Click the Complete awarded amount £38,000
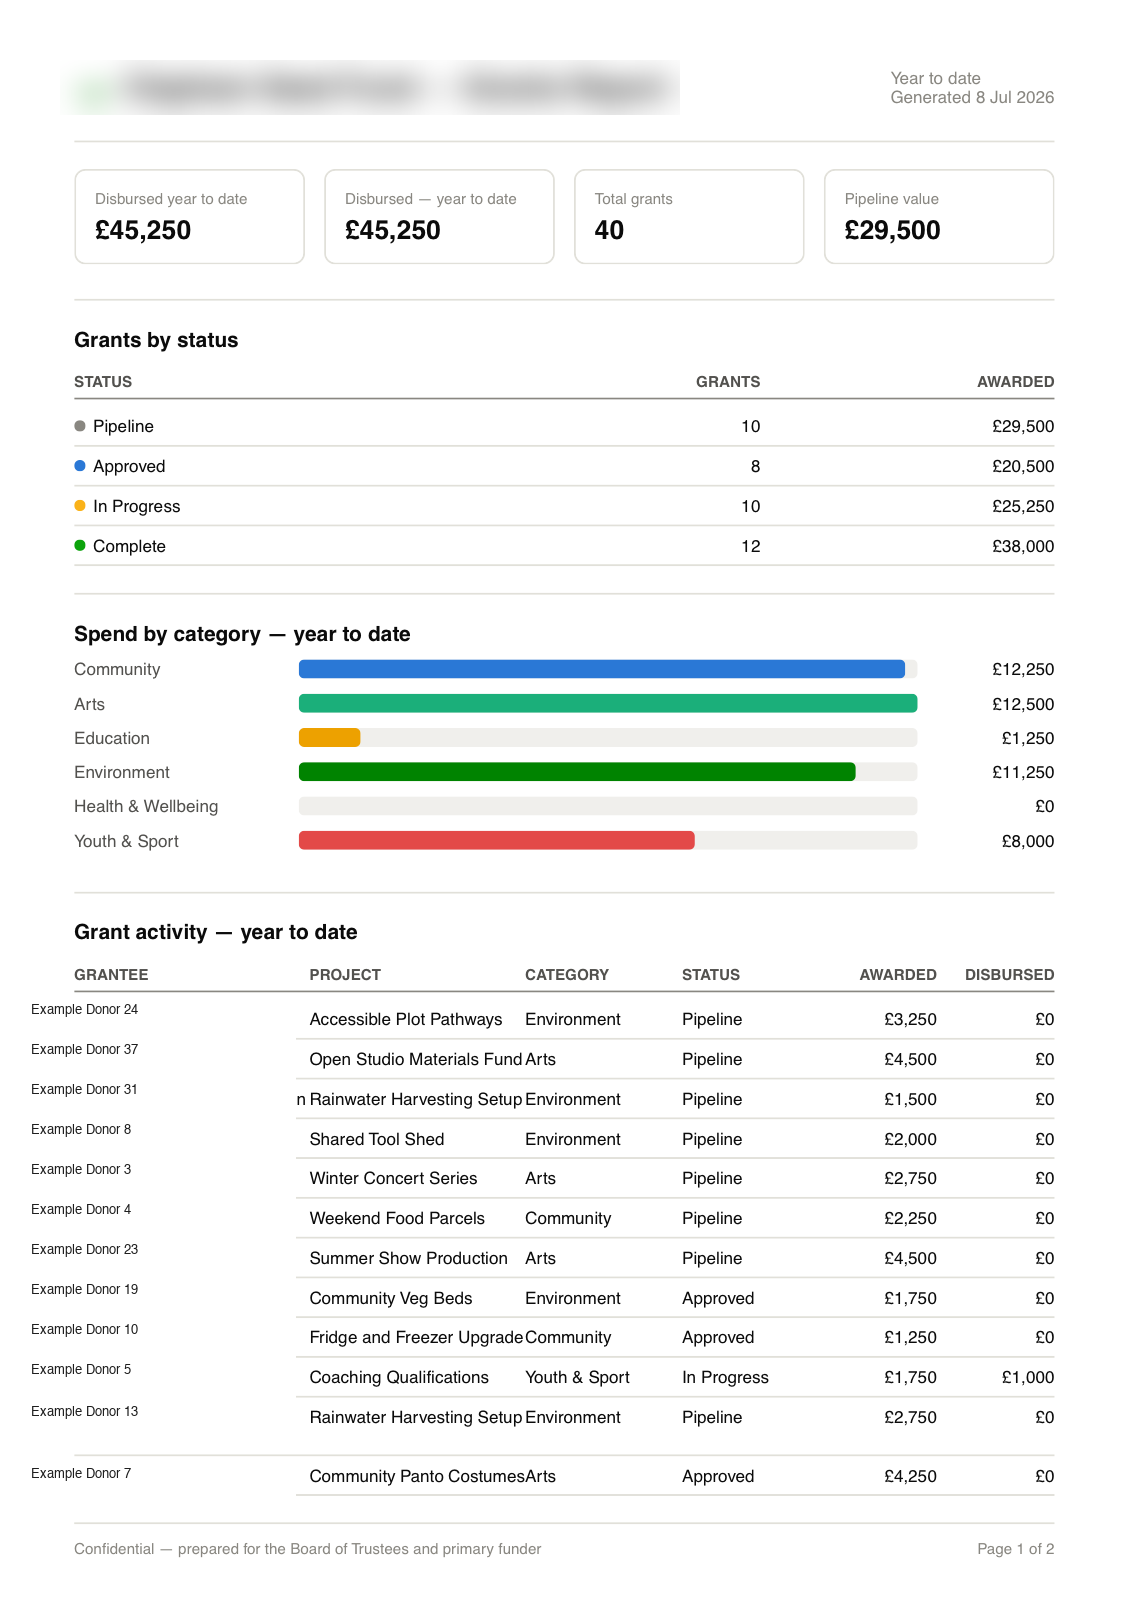Viewport: 1131px width, 1600px height. point(1023,546)
